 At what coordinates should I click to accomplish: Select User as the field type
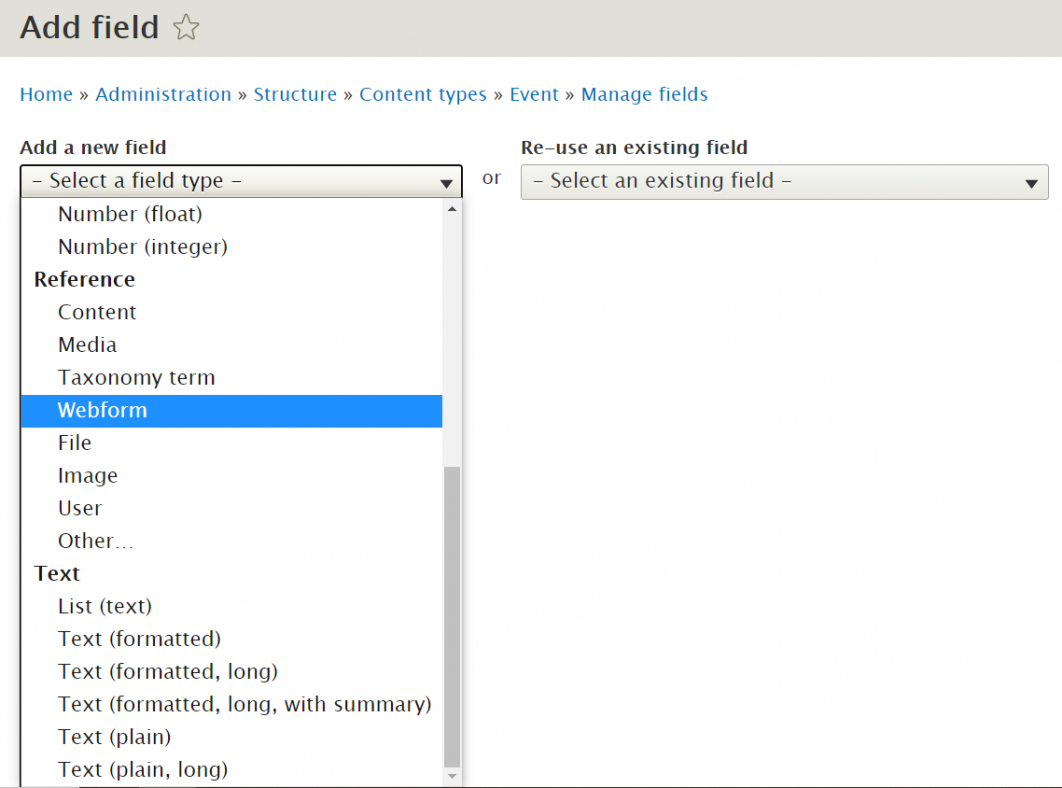(x=80, y=508)
